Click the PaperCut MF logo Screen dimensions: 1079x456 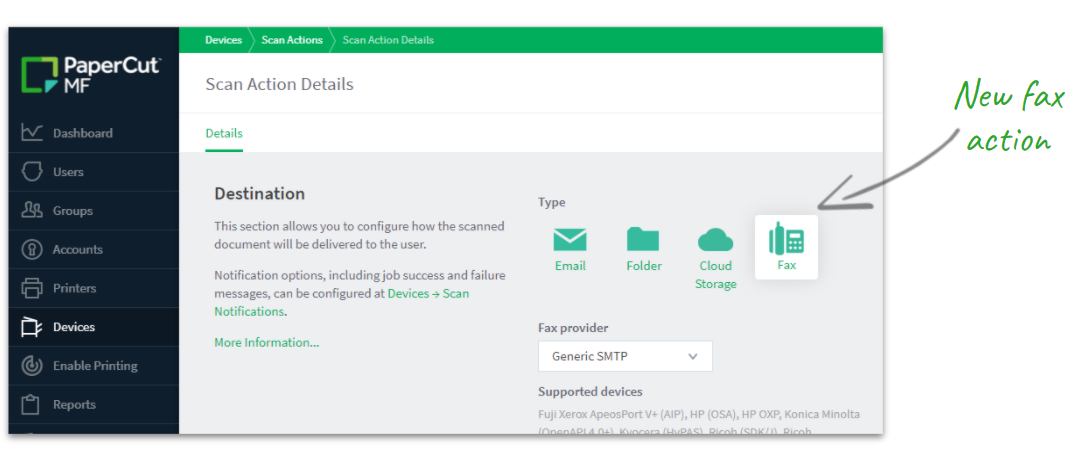pyautogui.click(x=91, y=75)
